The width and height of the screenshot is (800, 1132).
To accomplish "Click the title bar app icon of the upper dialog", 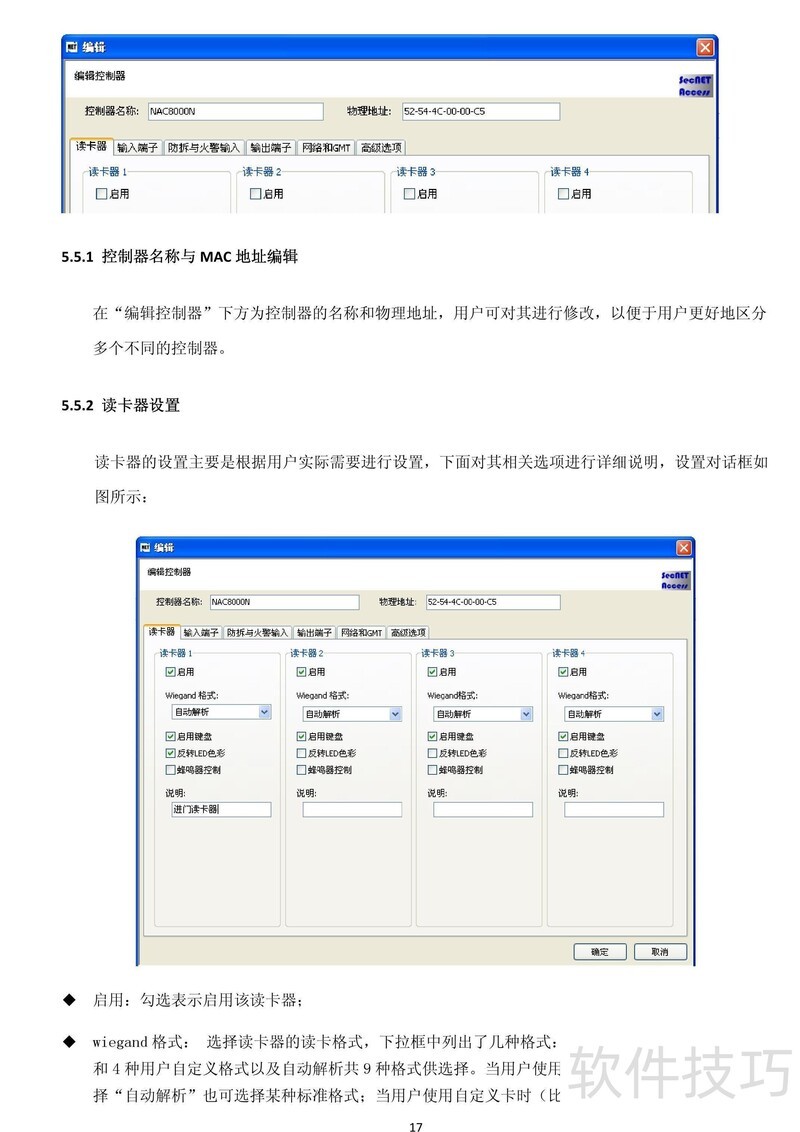I will pyautogui.click(x=71, y=47).
